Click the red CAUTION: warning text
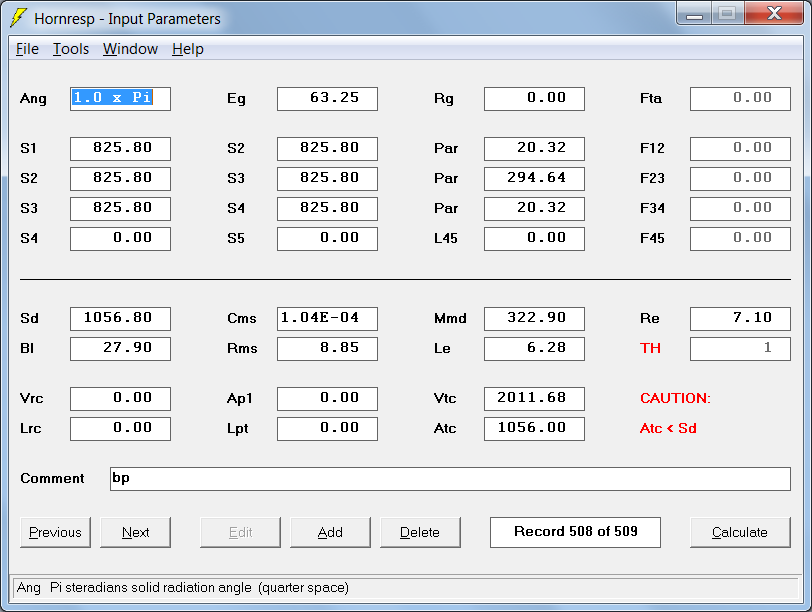The width and height of the screenshot is (812, 612). pos(675,398)
